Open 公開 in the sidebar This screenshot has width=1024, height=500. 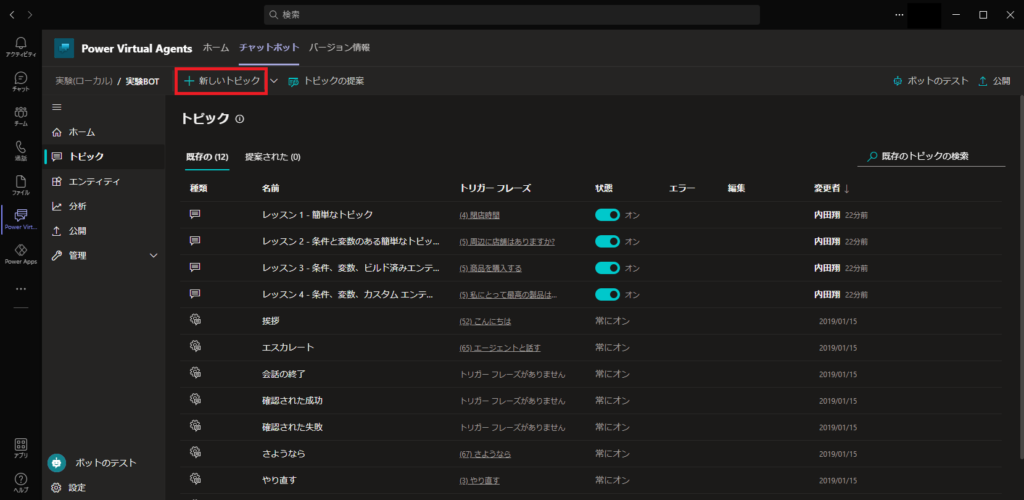coord(103,231)
